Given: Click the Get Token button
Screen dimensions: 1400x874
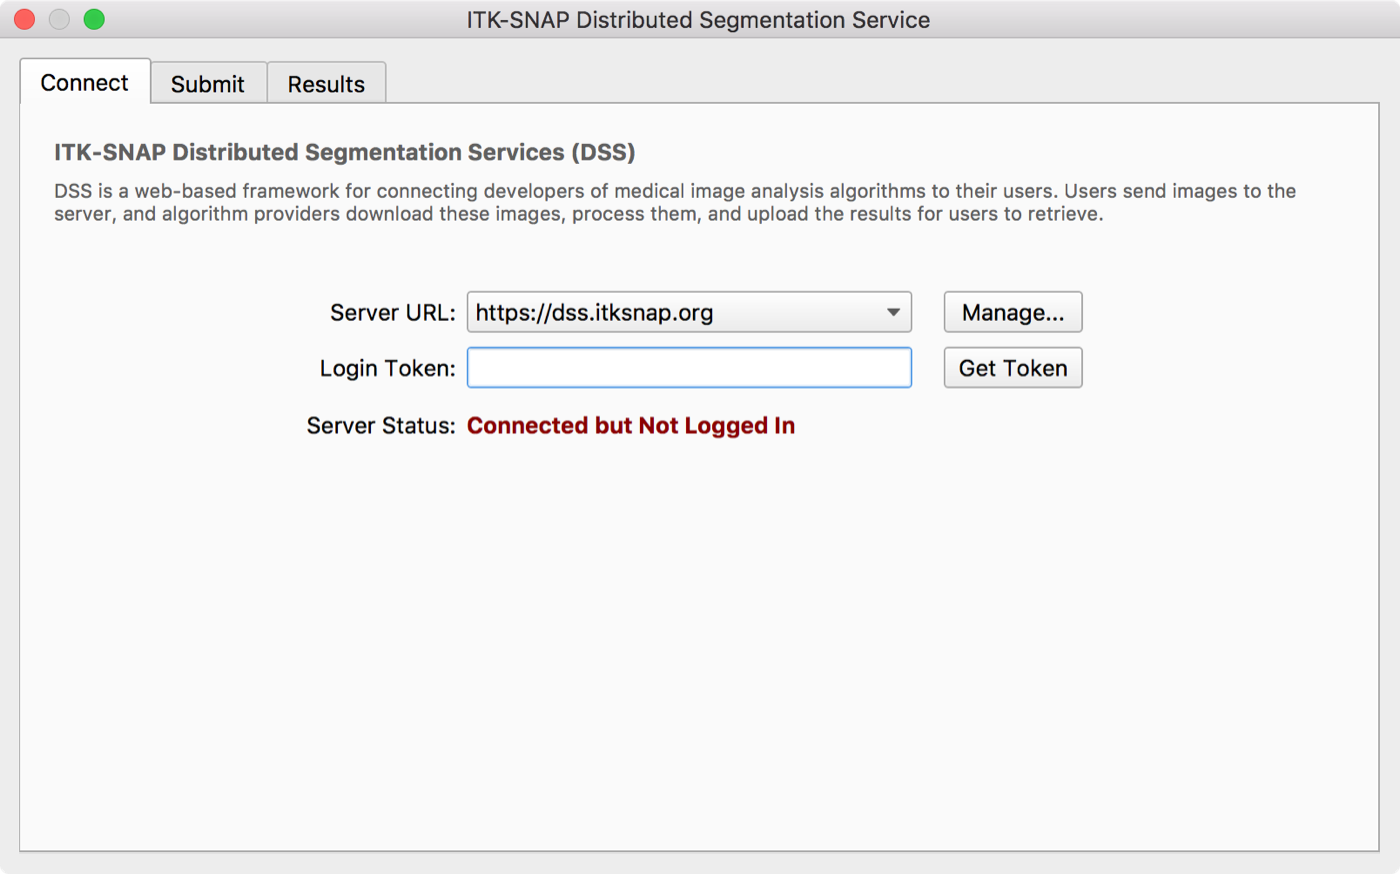Looking at the screenshot, I should 1013,368.
